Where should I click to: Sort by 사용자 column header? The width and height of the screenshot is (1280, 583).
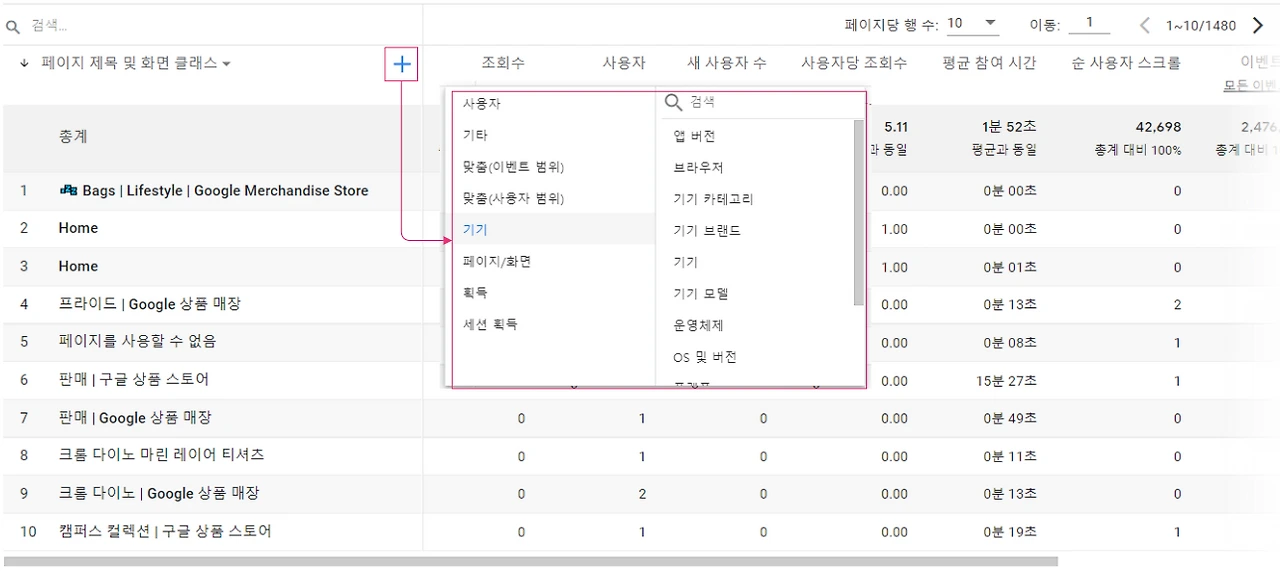(x=623, y=63)
